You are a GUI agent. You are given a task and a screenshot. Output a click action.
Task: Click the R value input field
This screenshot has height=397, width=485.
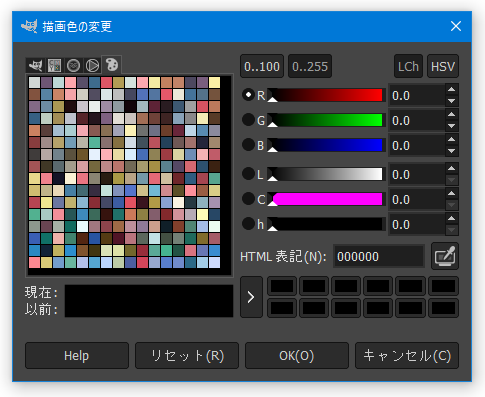click(417, 96)
